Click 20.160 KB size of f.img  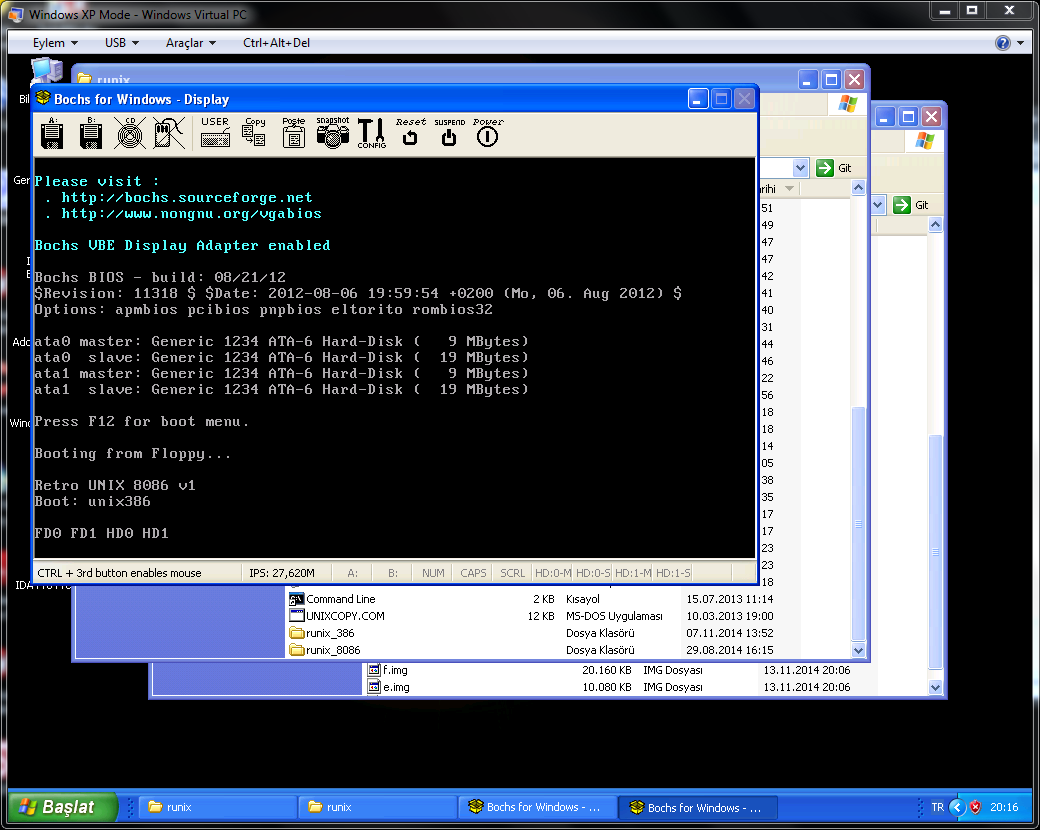[606, 670]
